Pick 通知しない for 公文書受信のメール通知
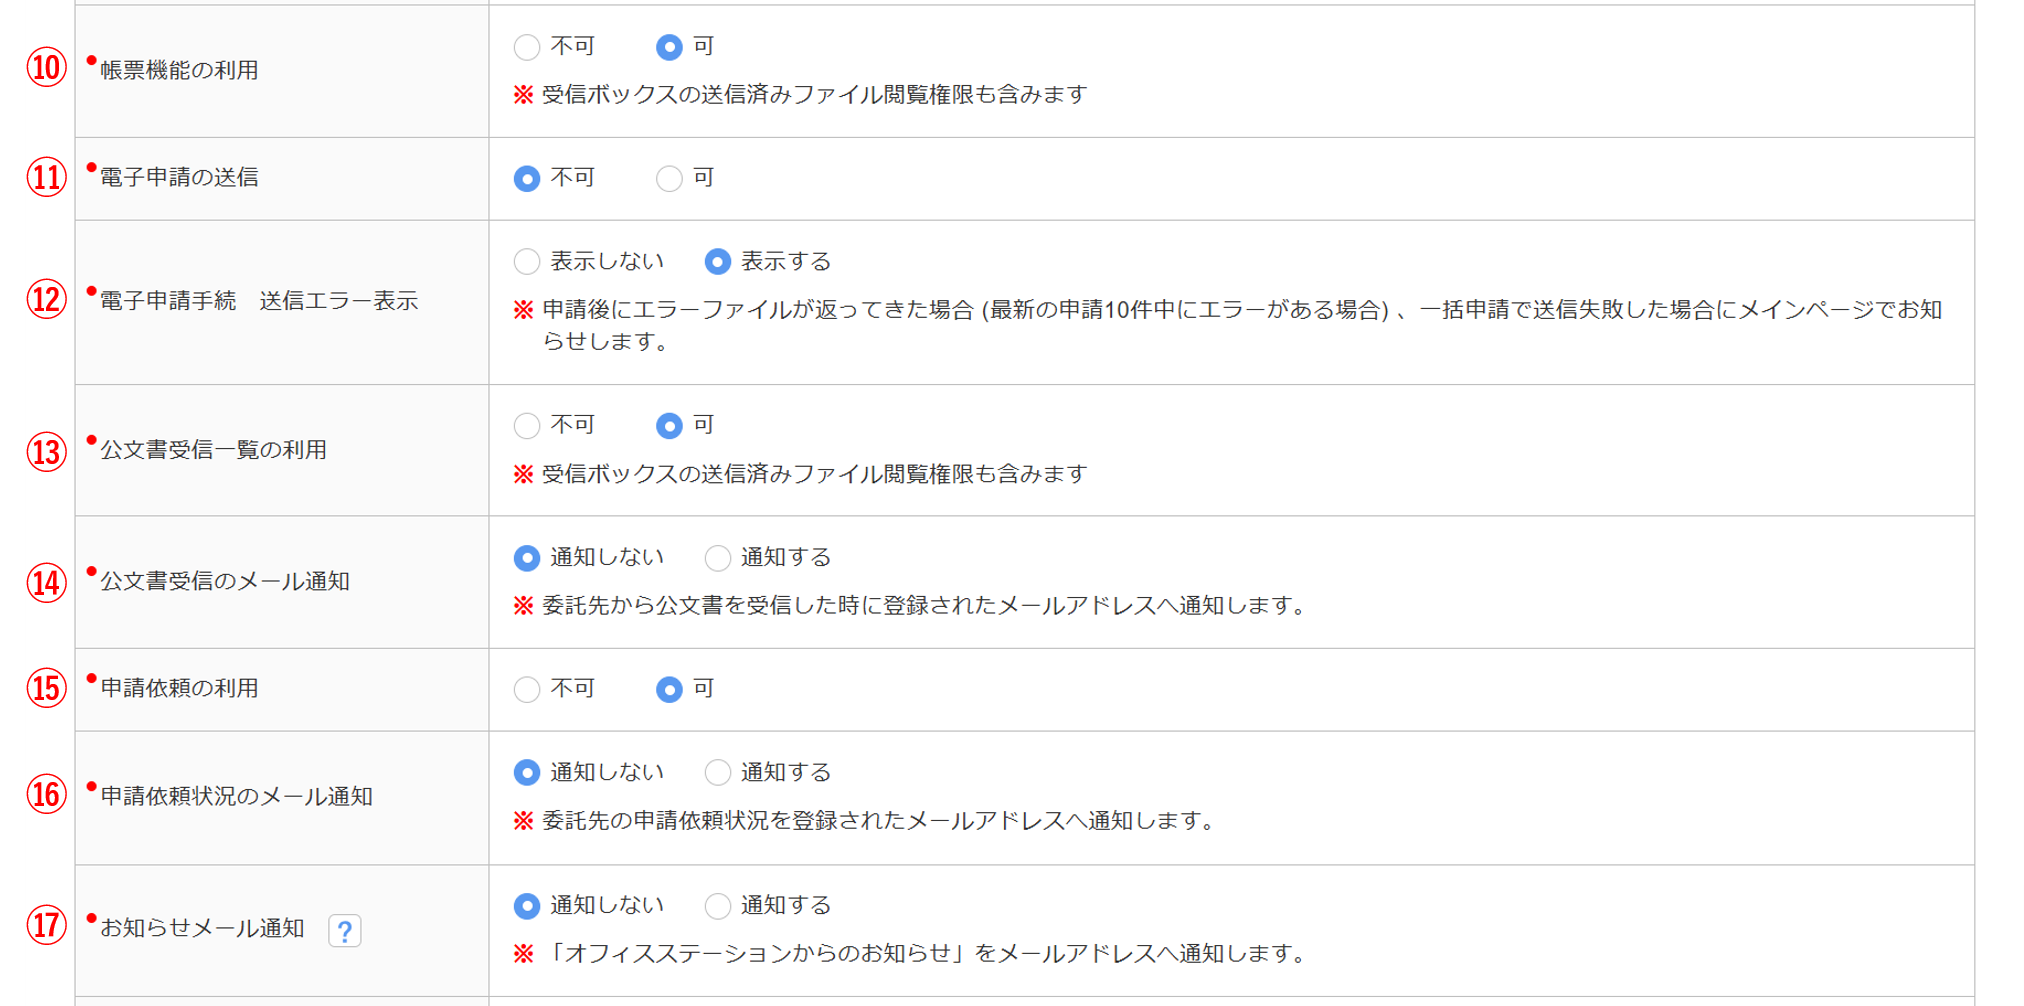The image size is (2024, 1006). (527, 558)
